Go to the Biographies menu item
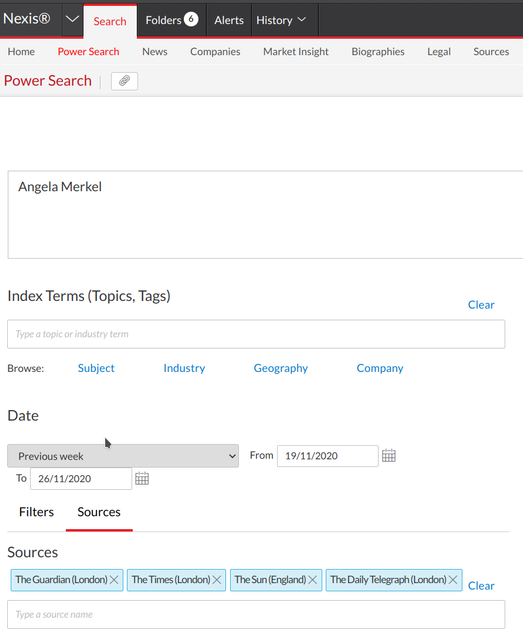This screenshot has width=523, height=640. [378, 52]
